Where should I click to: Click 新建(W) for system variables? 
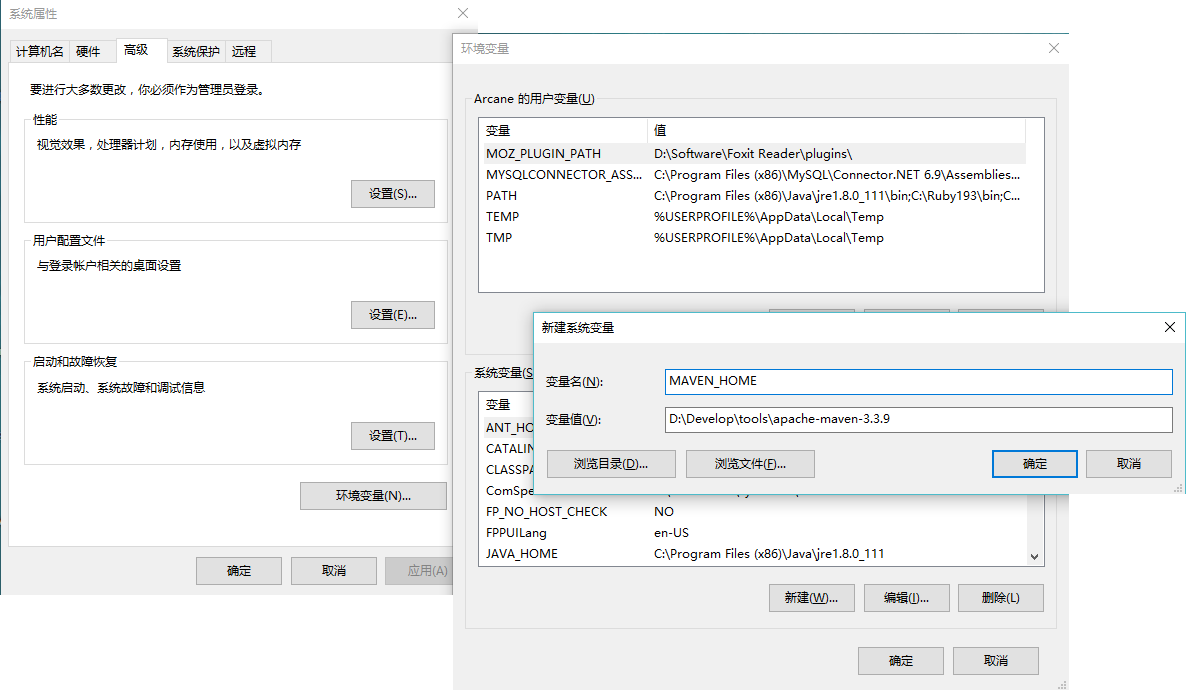tap(812, 598)
